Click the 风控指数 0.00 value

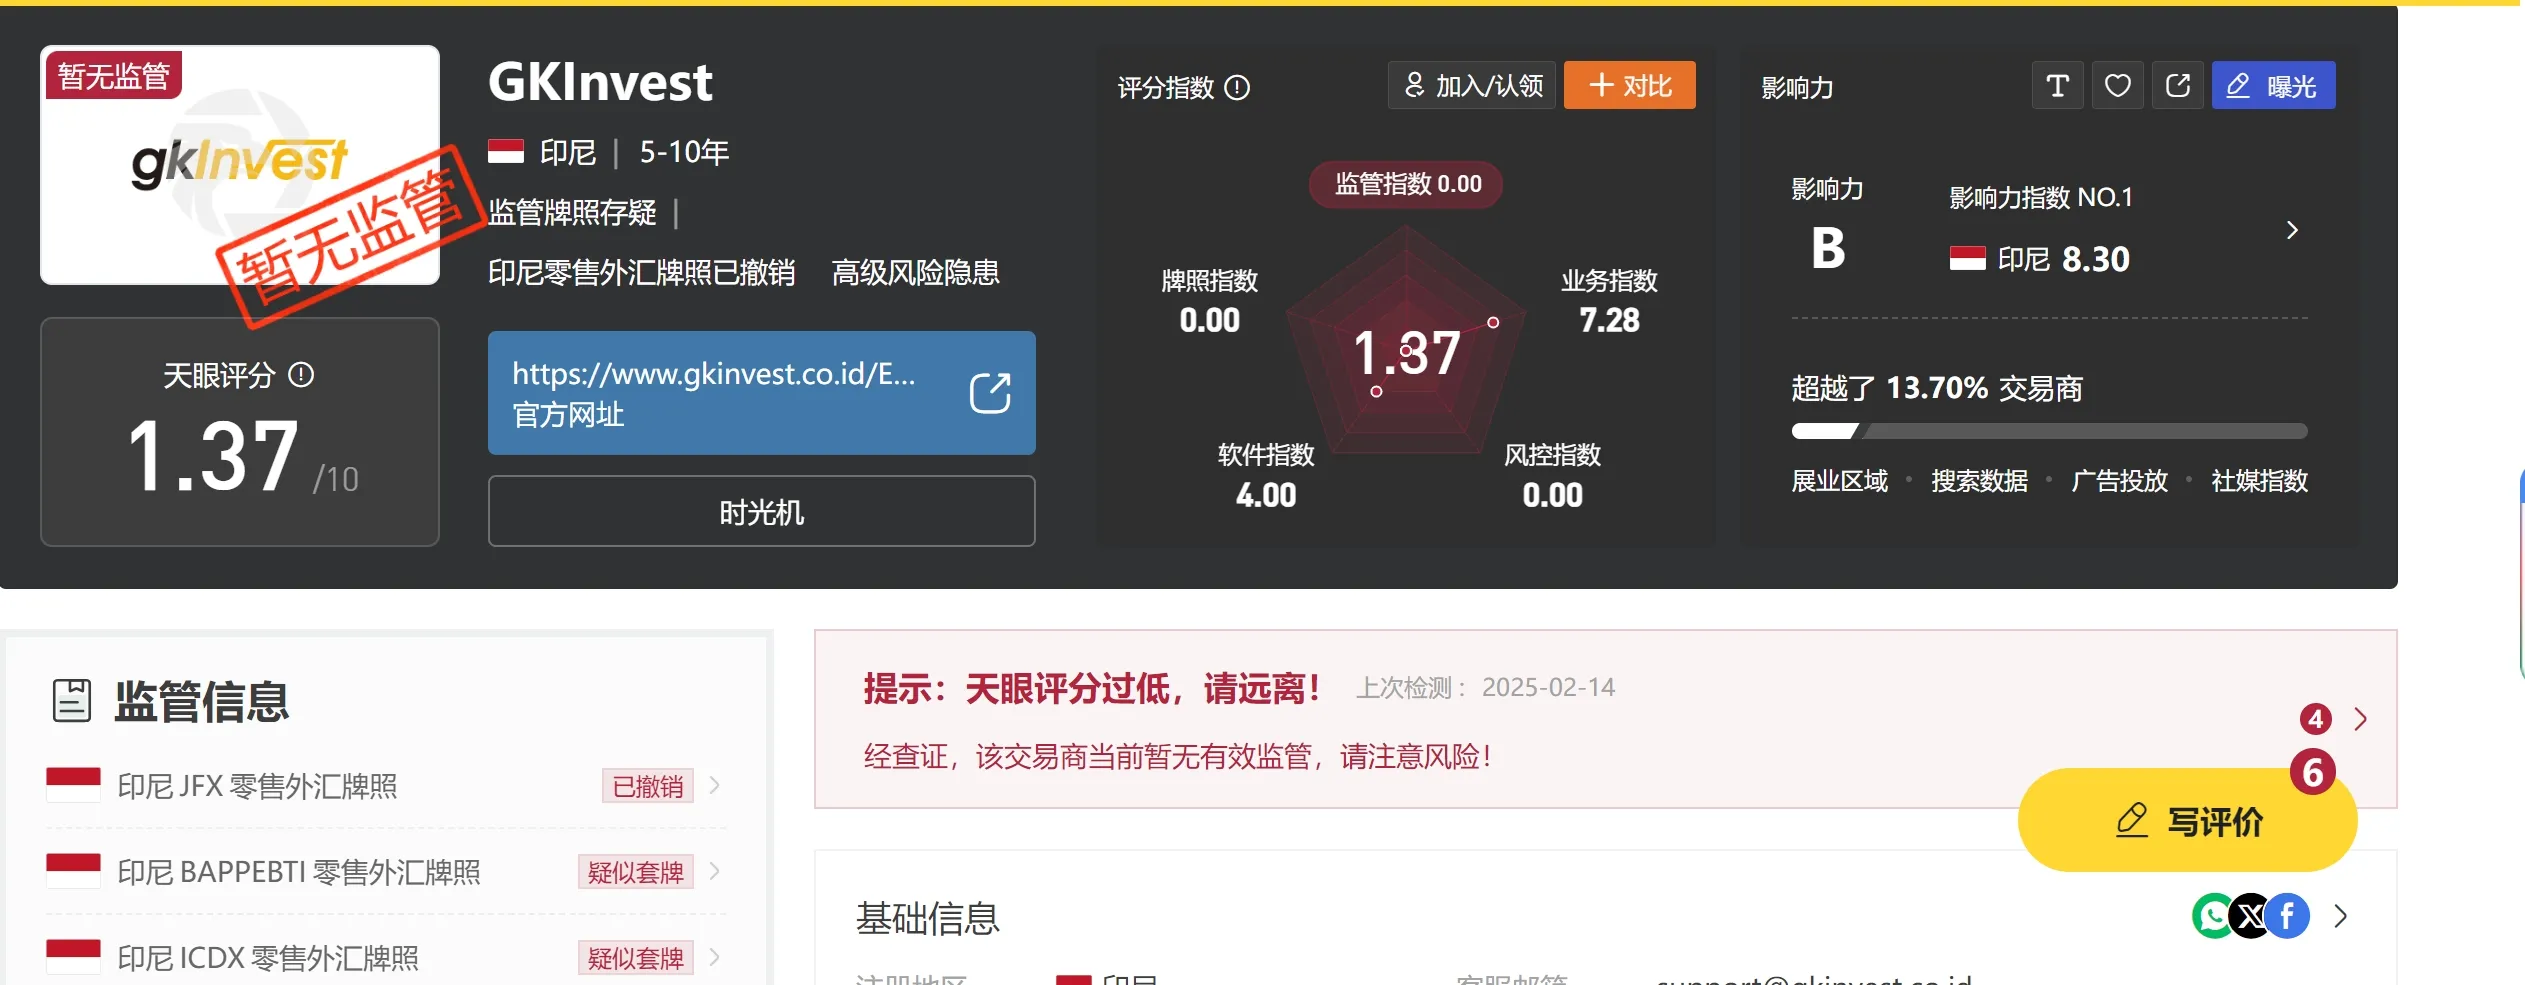tap(1553, 495)
